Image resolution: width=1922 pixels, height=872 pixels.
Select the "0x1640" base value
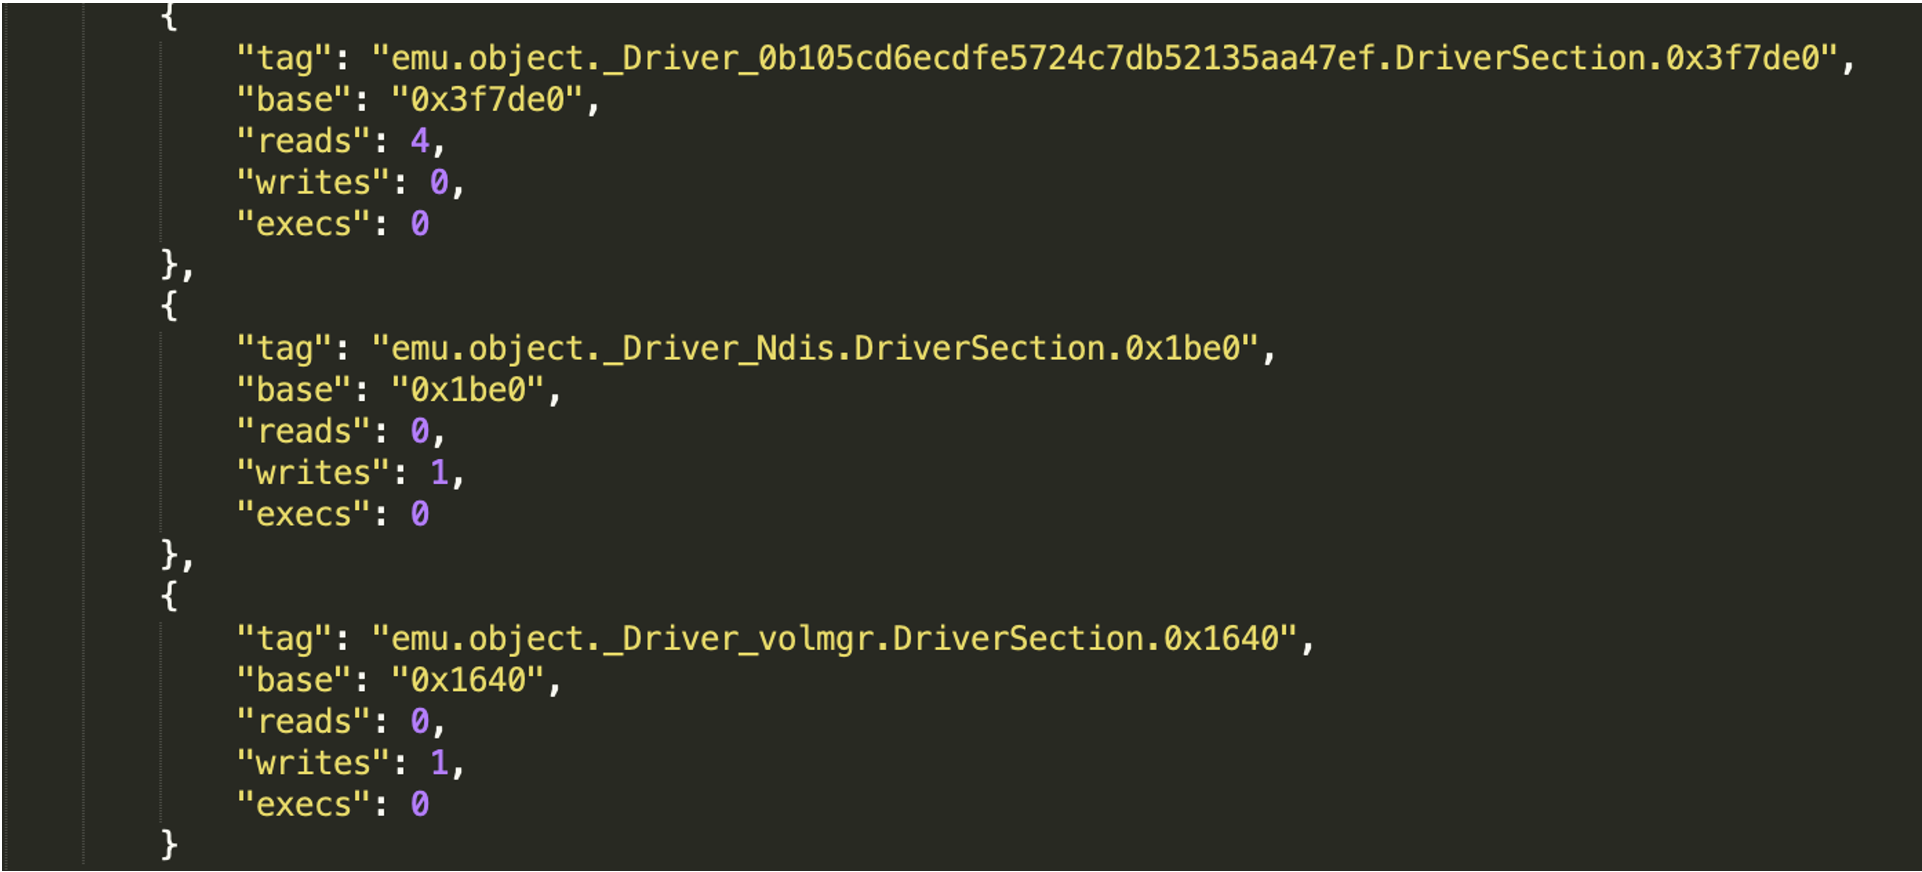click(468, 680)
